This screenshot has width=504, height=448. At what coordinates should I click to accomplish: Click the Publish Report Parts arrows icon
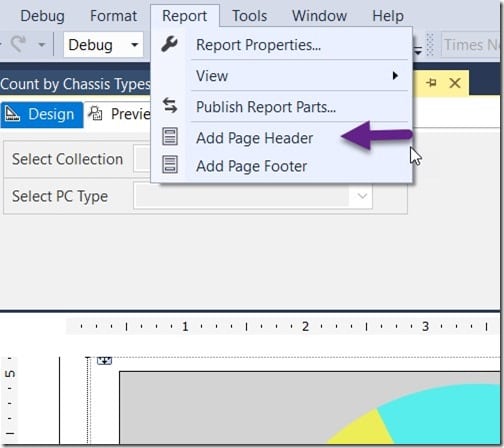pos(170,105)
